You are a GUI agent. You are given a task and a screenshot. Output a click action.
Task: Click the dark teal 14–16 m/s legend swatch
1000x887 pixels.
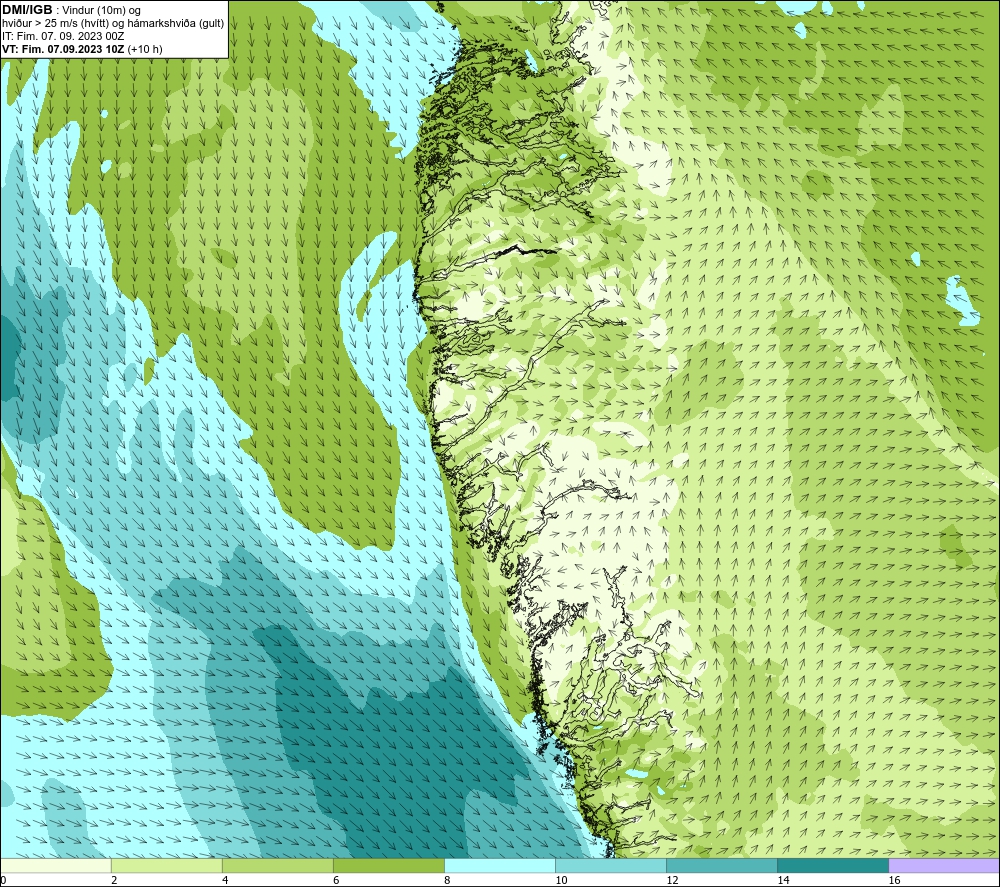point(833,865)
